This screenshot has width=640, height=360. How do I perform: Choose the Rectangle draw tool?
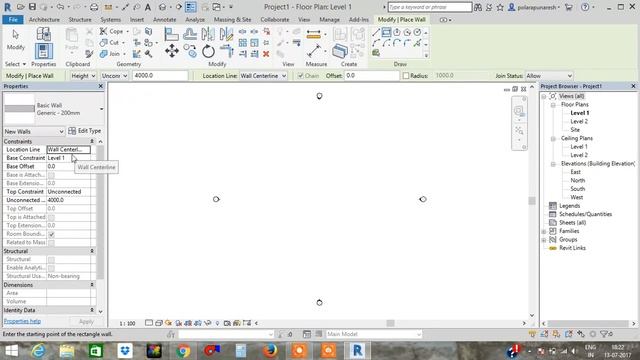pyautogui.click(x=386, y=32)
